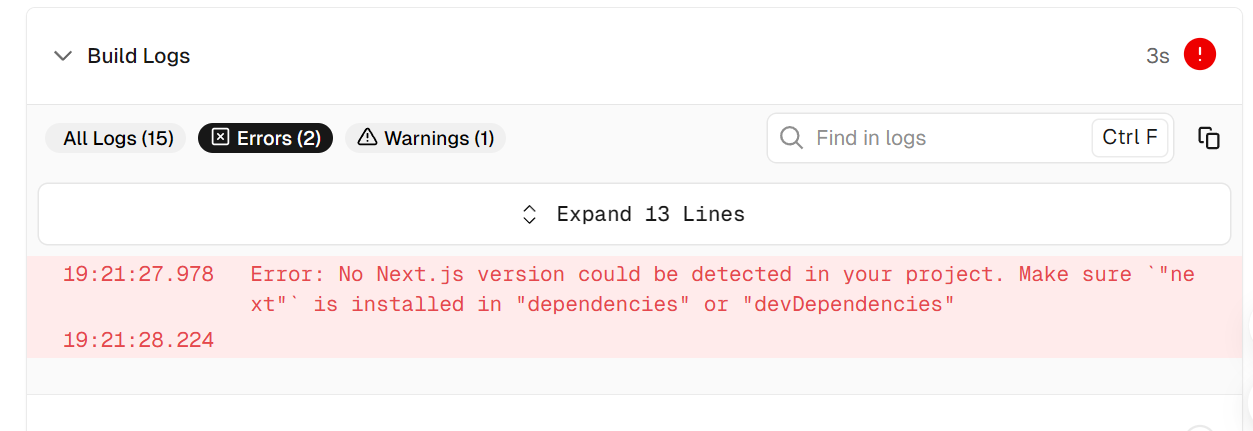The height and width of the screenshot is (431, 1253).
Task: Click the up-down arrows icon beside Expand
Action: (530, 214)
